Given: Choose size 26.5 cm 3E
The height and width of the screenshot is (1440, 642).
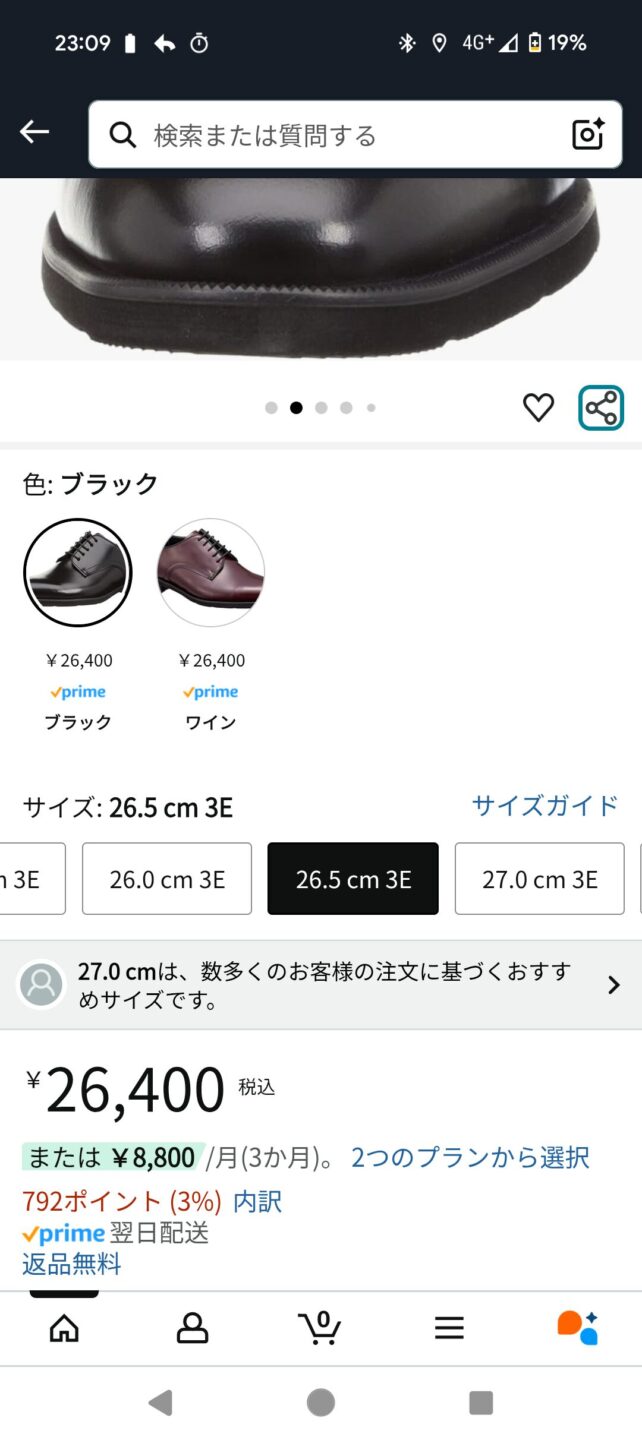Looking at the screenshot, I should point(353,879).
